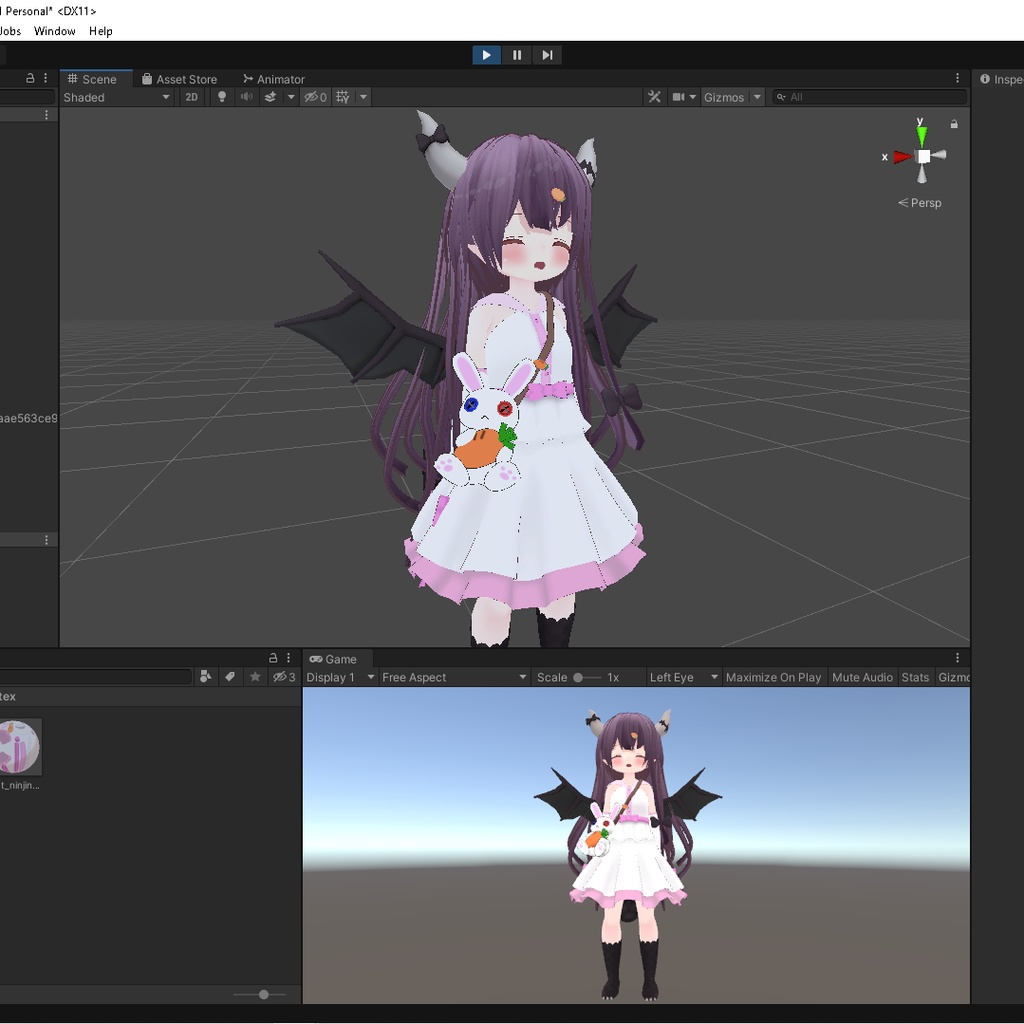Image resolution: width=1024 pixels, height=1024 pixels.
Task: Select the t_ninji texture thumbnail
Action: [20, 748]
